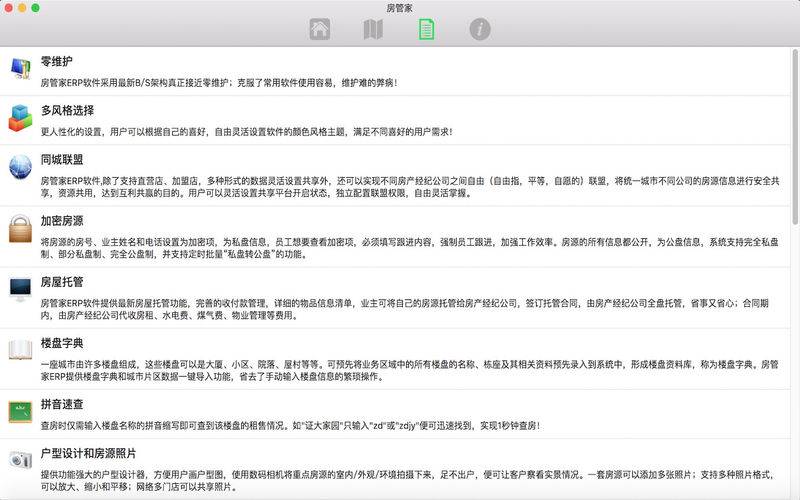Click the 拼音速查 chalkboard icon

20,410
